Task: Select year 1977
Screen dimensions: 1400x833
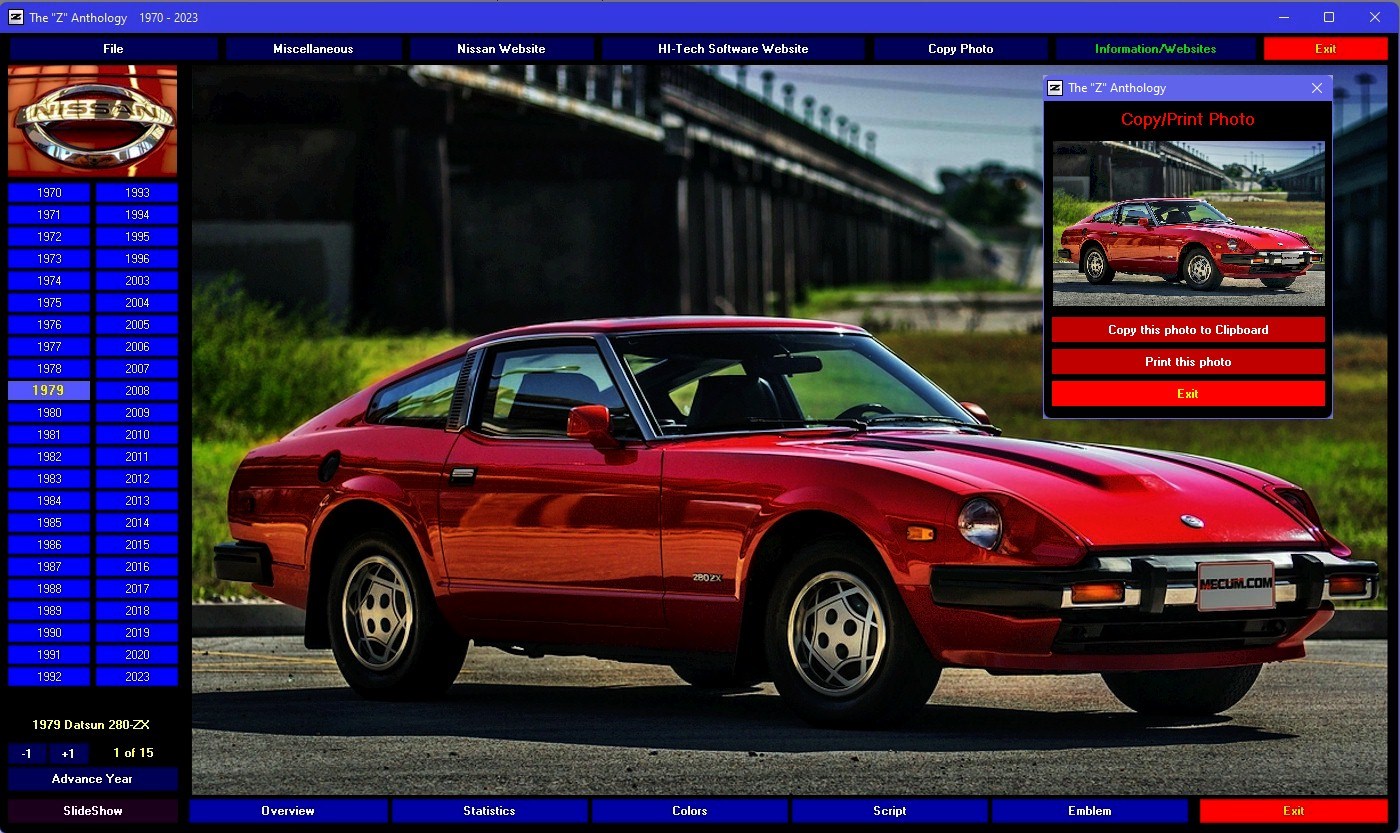Action: coord(49,347)
